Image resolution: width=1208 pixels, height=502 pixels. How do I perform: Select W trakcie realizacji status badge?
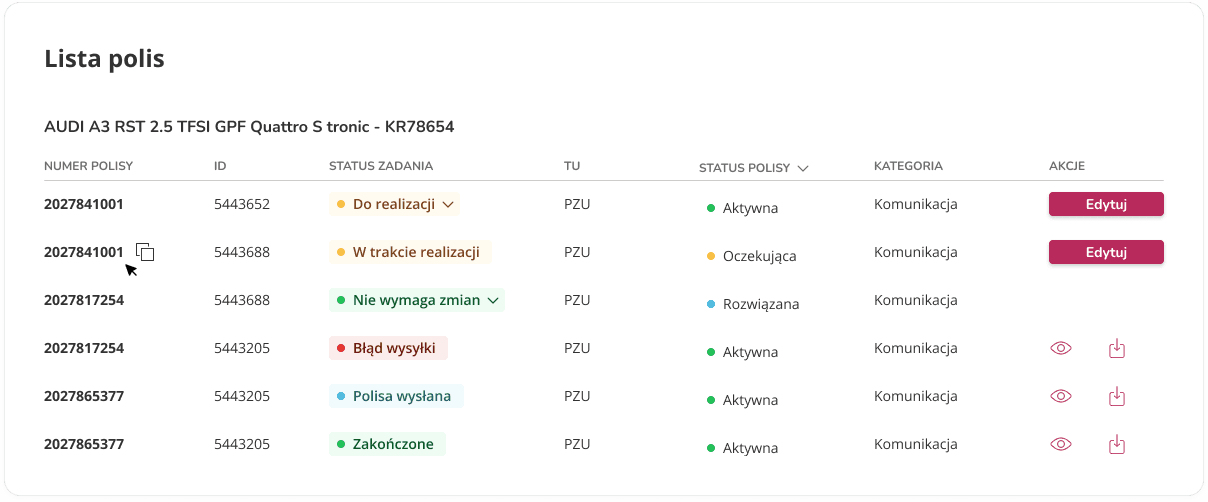point(411,252)
